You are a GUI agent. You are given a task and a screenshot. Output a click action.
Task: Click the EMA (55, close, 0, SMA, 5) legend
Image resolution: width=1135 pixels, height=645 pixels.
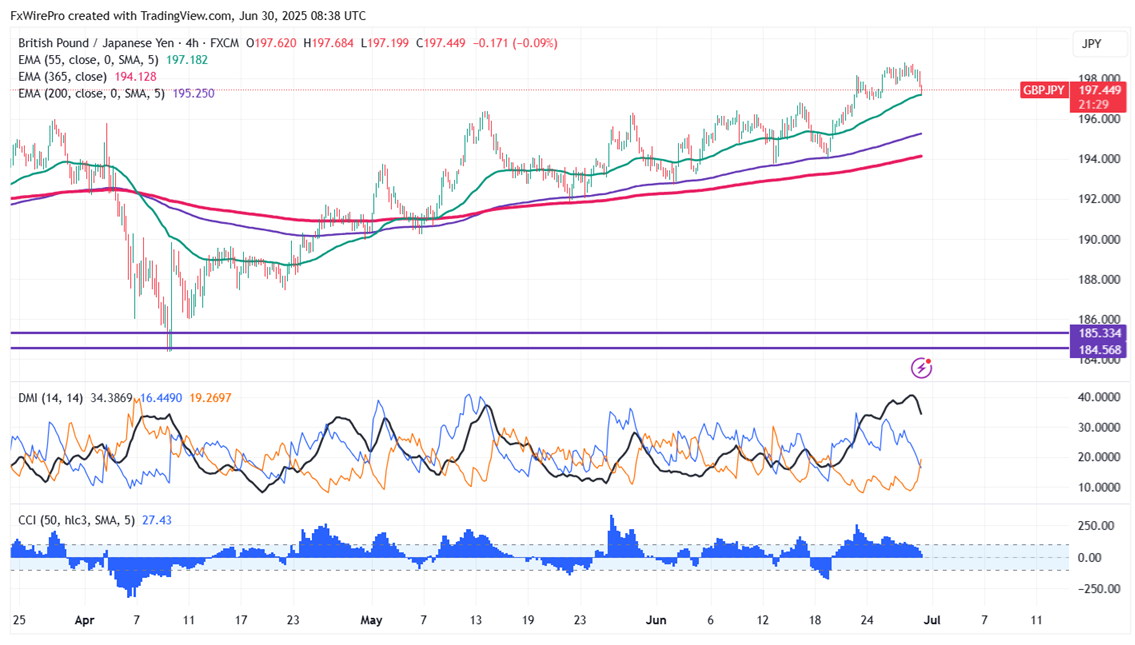pyautogui.click(x=88, y=60)
